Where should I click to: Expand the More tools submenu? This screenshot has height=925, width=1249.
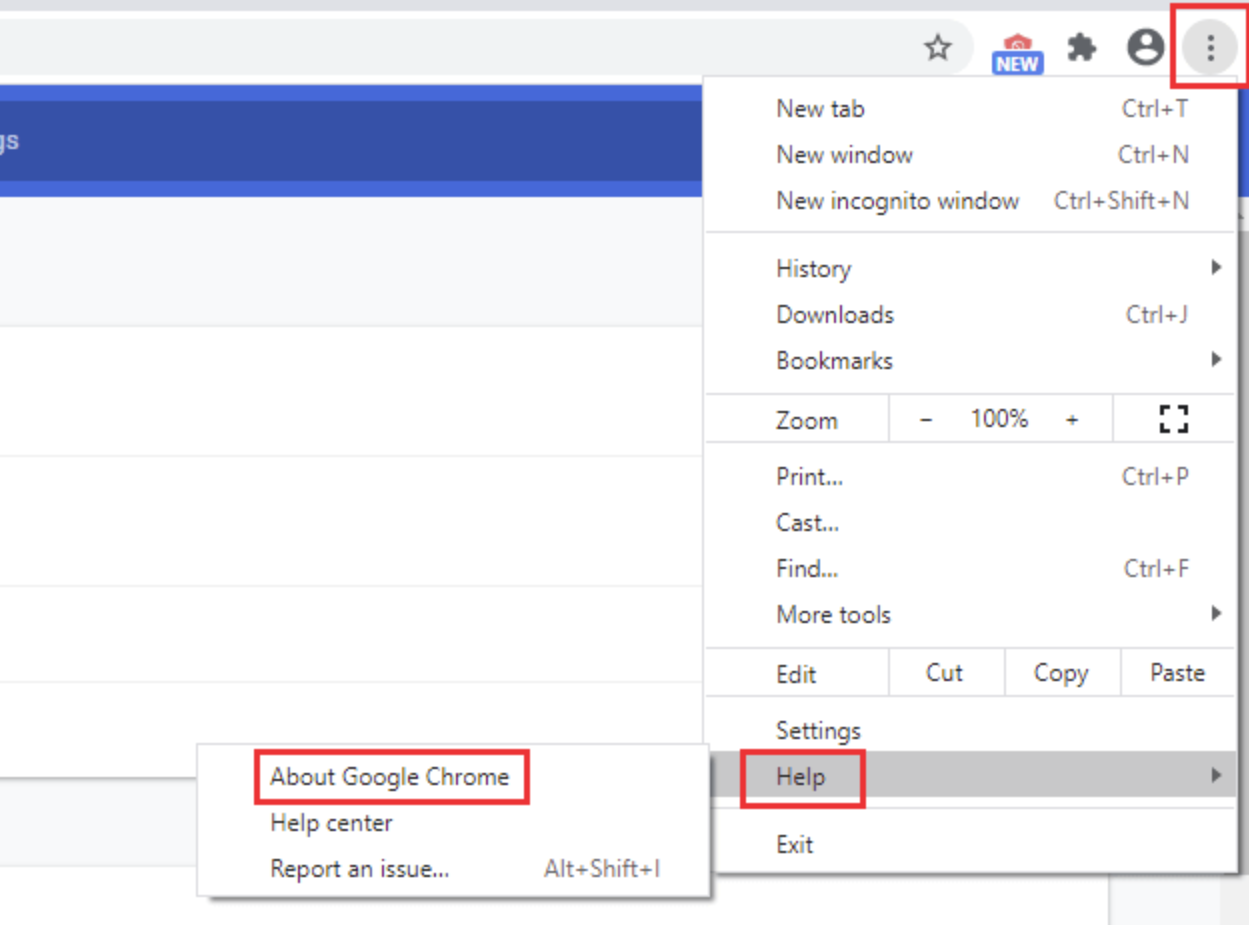970,615
